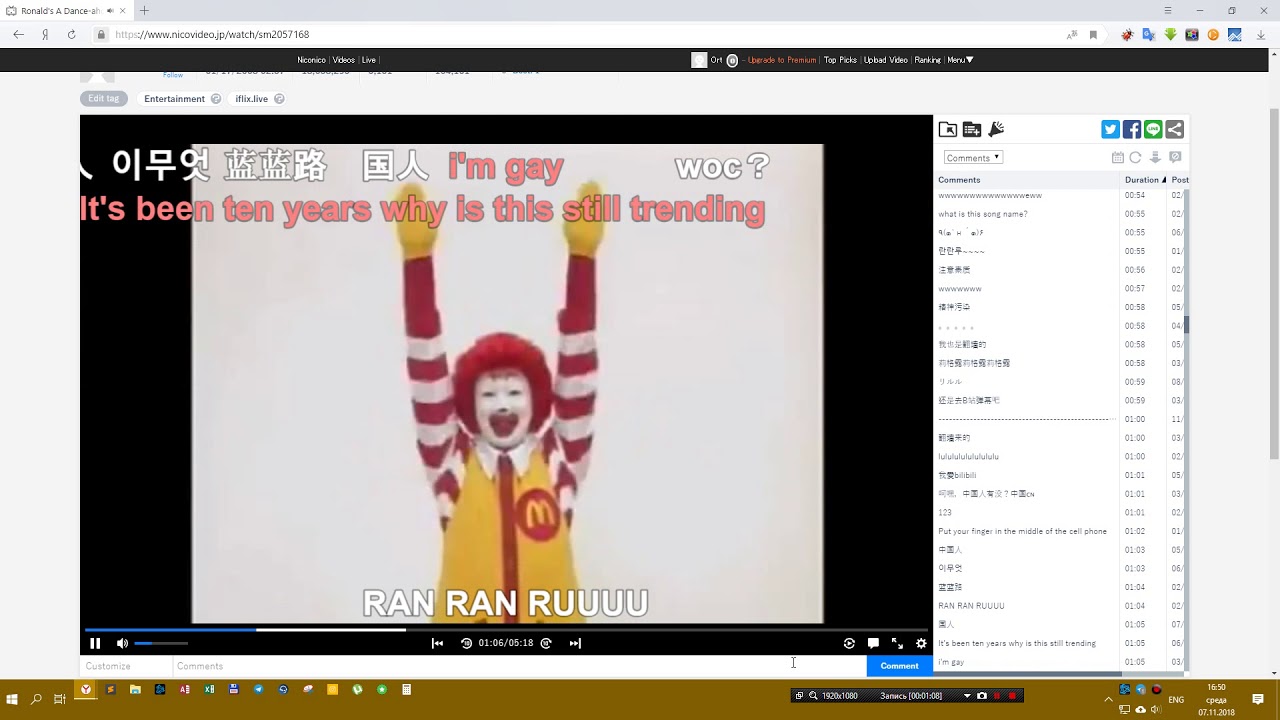This screenshot has height=720, width=1280.
Task: Sort the list by Duration column
Action: [x=1145, y=180]
